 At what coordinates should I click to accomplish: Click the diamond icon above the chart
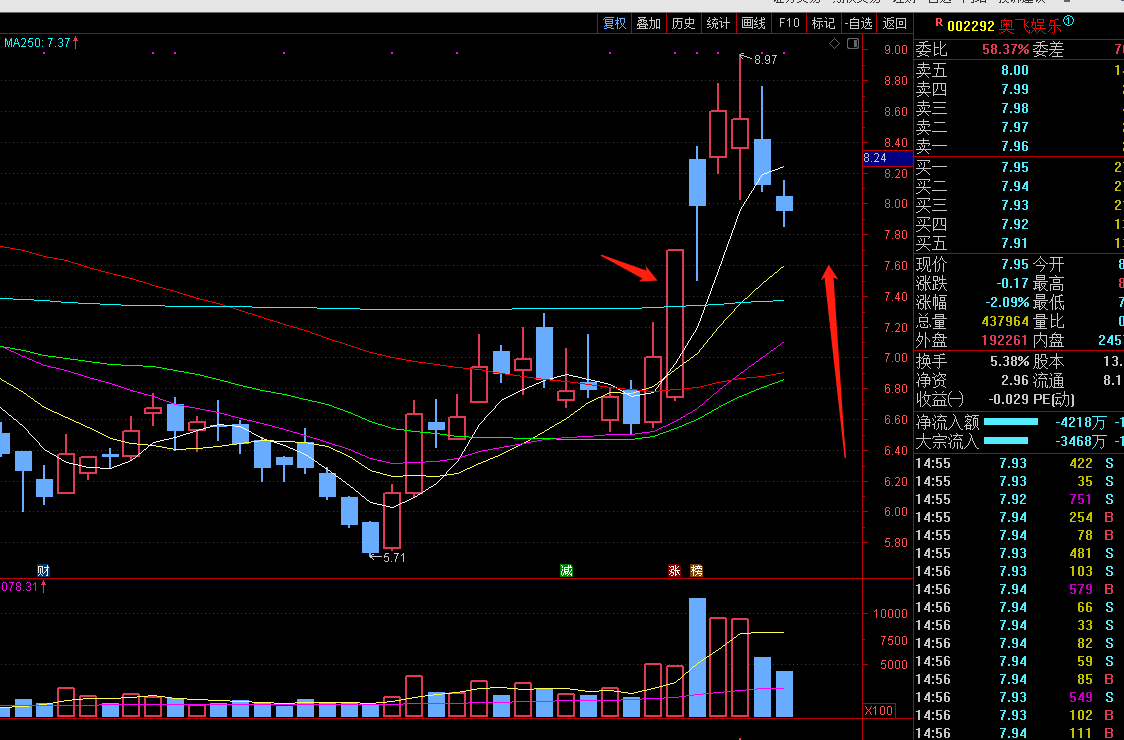click(835, 44)
